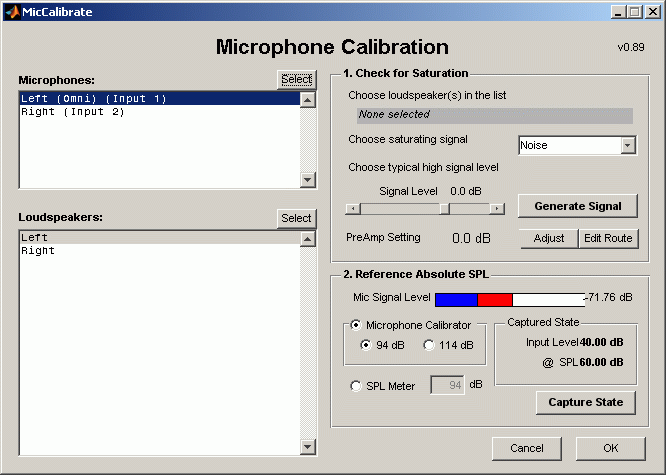Click Capture State button
Screen dimensions: 666x475
586,402
